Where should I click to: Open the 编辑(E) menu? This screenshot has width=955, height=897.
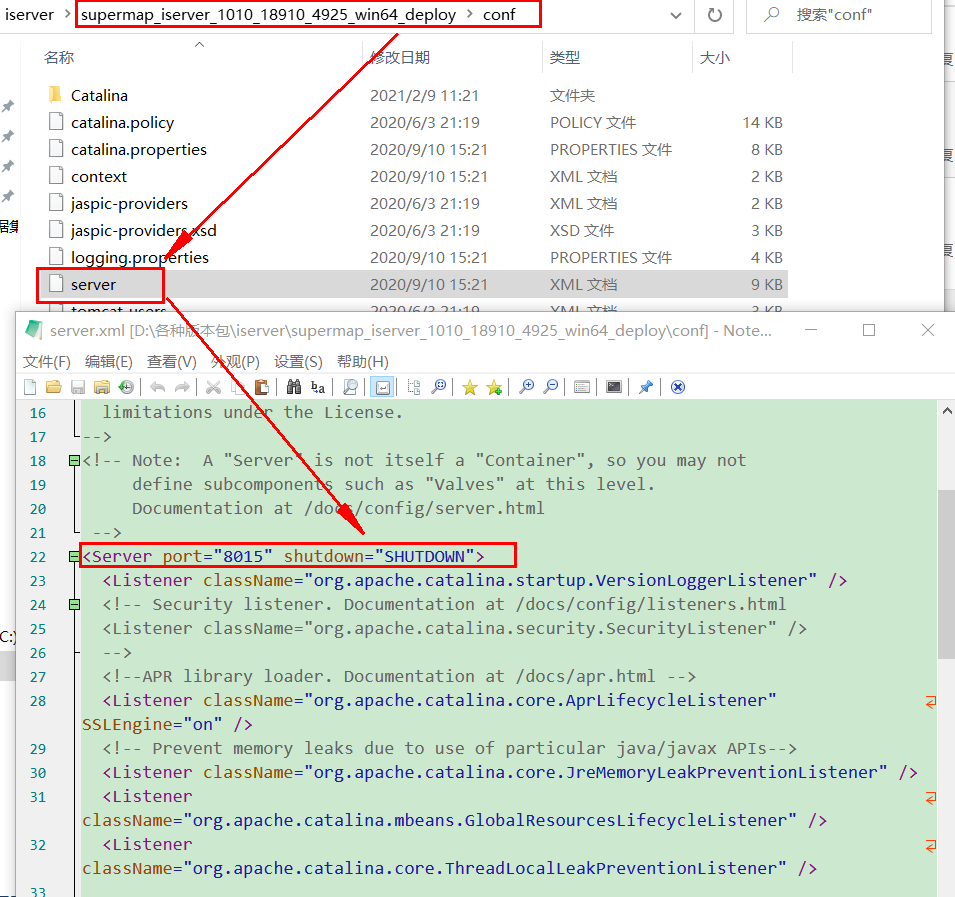108,362
